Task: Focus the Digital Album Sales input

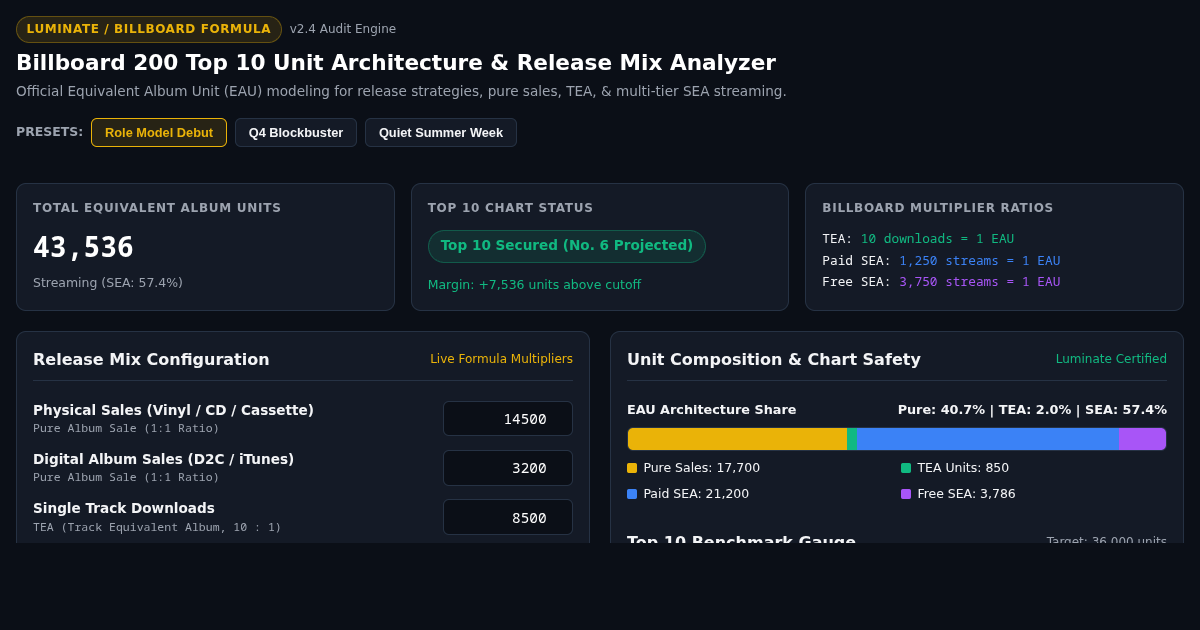Action: click(508, 468)
